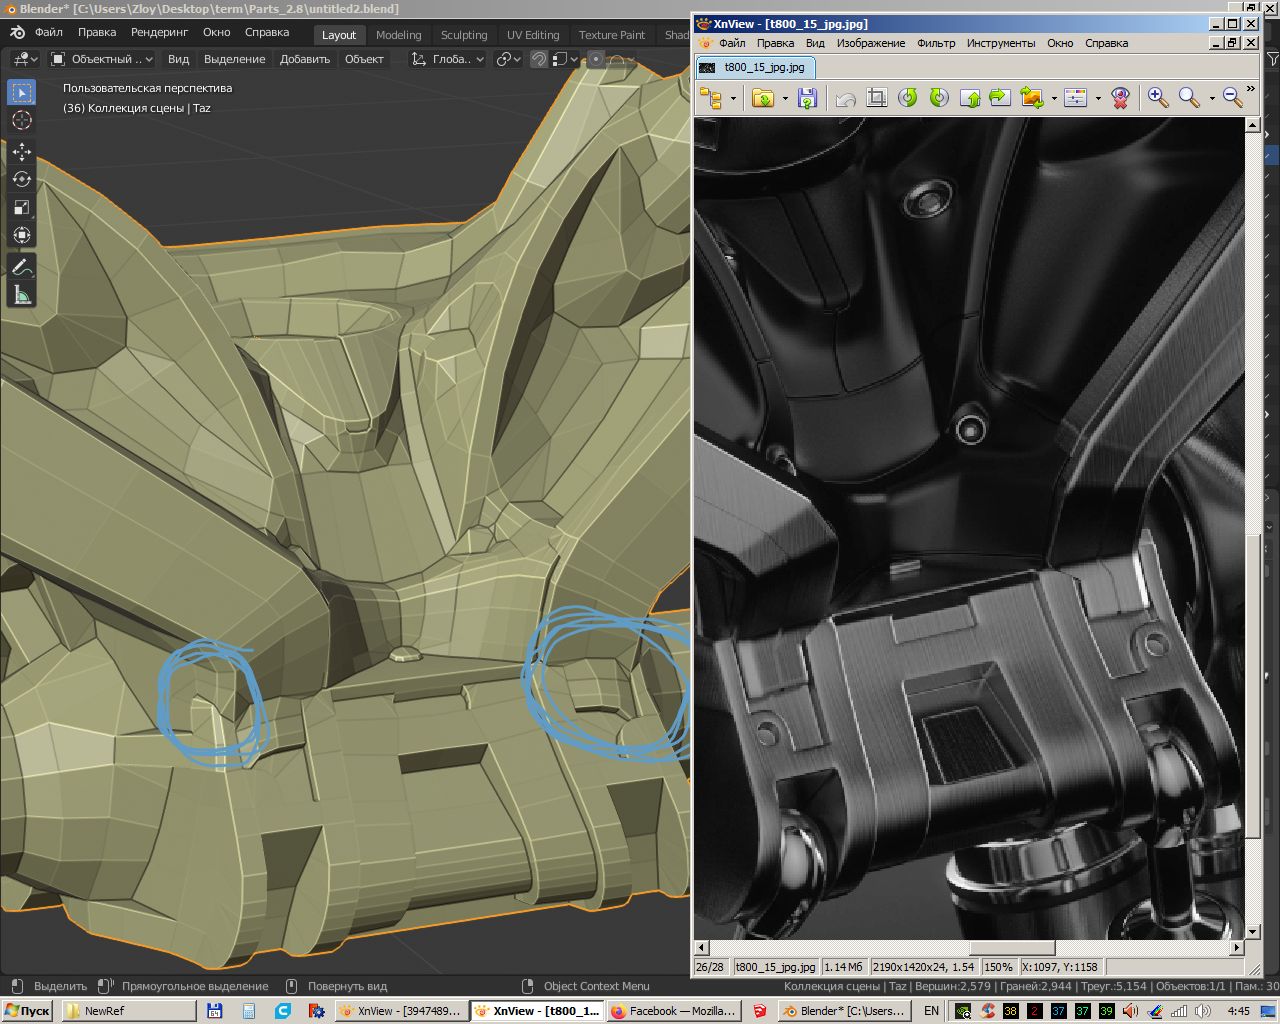Open Добавить menu in viewport header
Screen dimensions: 1280x1024
point(305,59)
